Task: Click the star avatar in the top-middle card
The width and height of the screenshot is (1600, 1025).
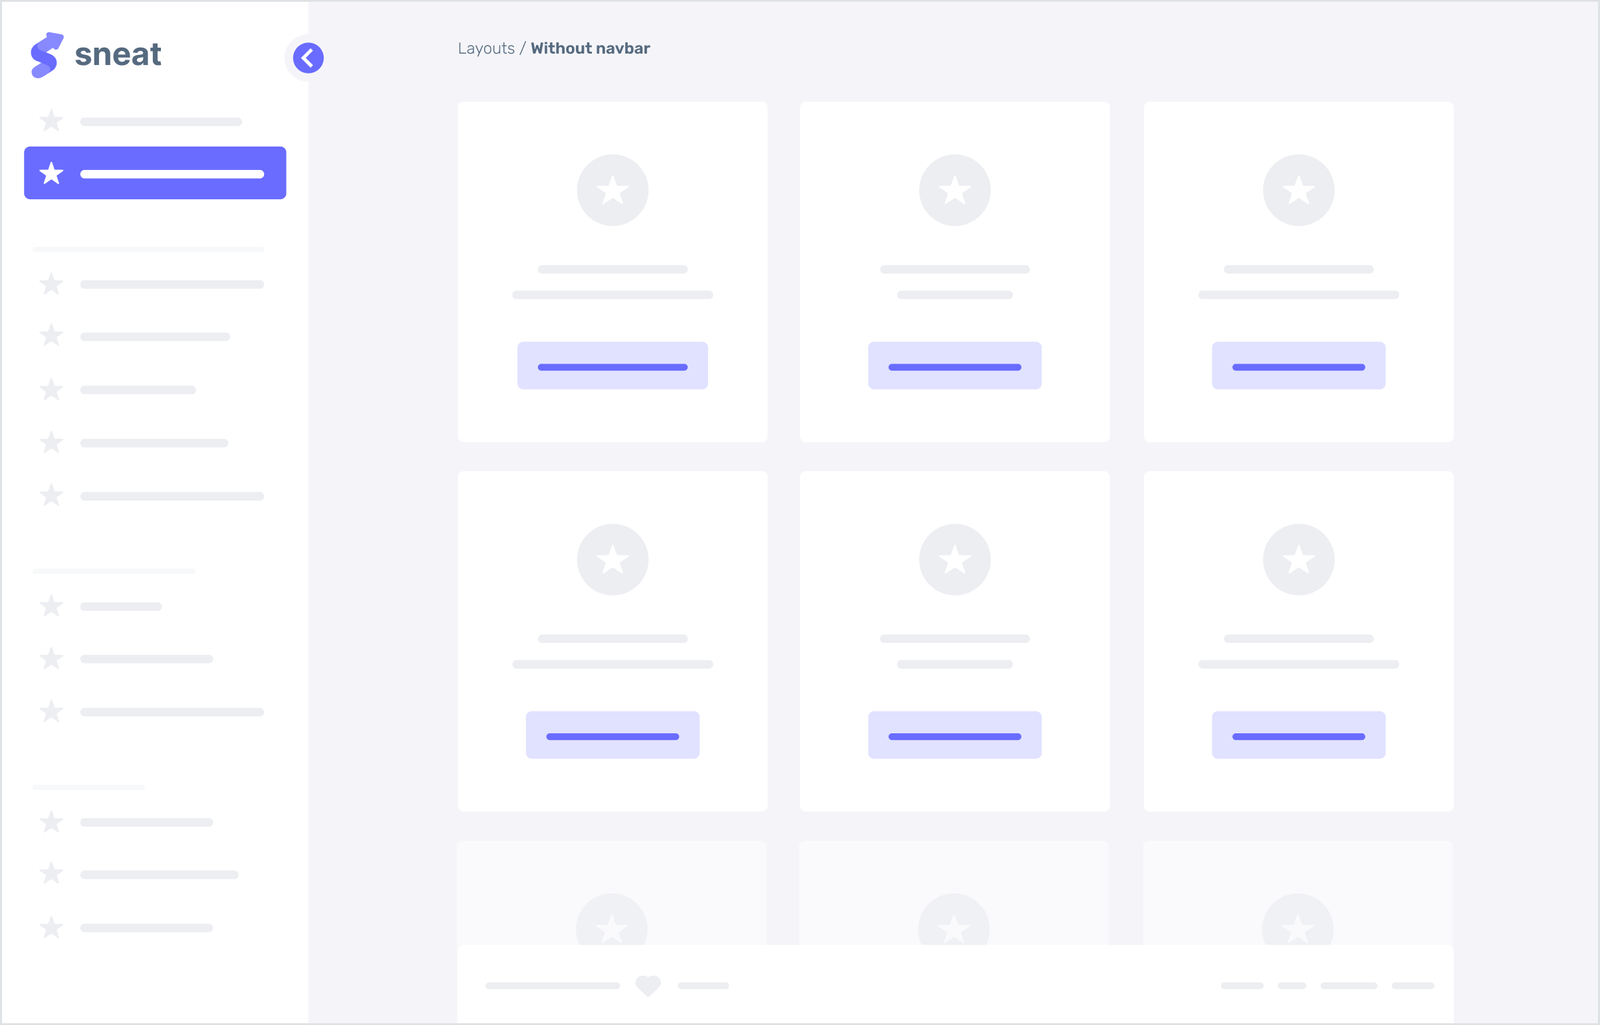Action: pos(954,190)
